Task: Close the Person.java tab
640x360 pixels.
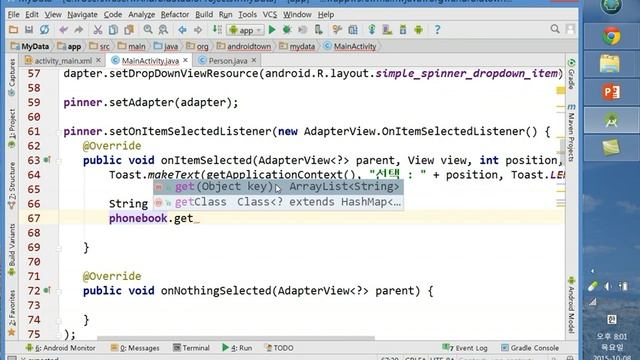Action: coord(254,60)
